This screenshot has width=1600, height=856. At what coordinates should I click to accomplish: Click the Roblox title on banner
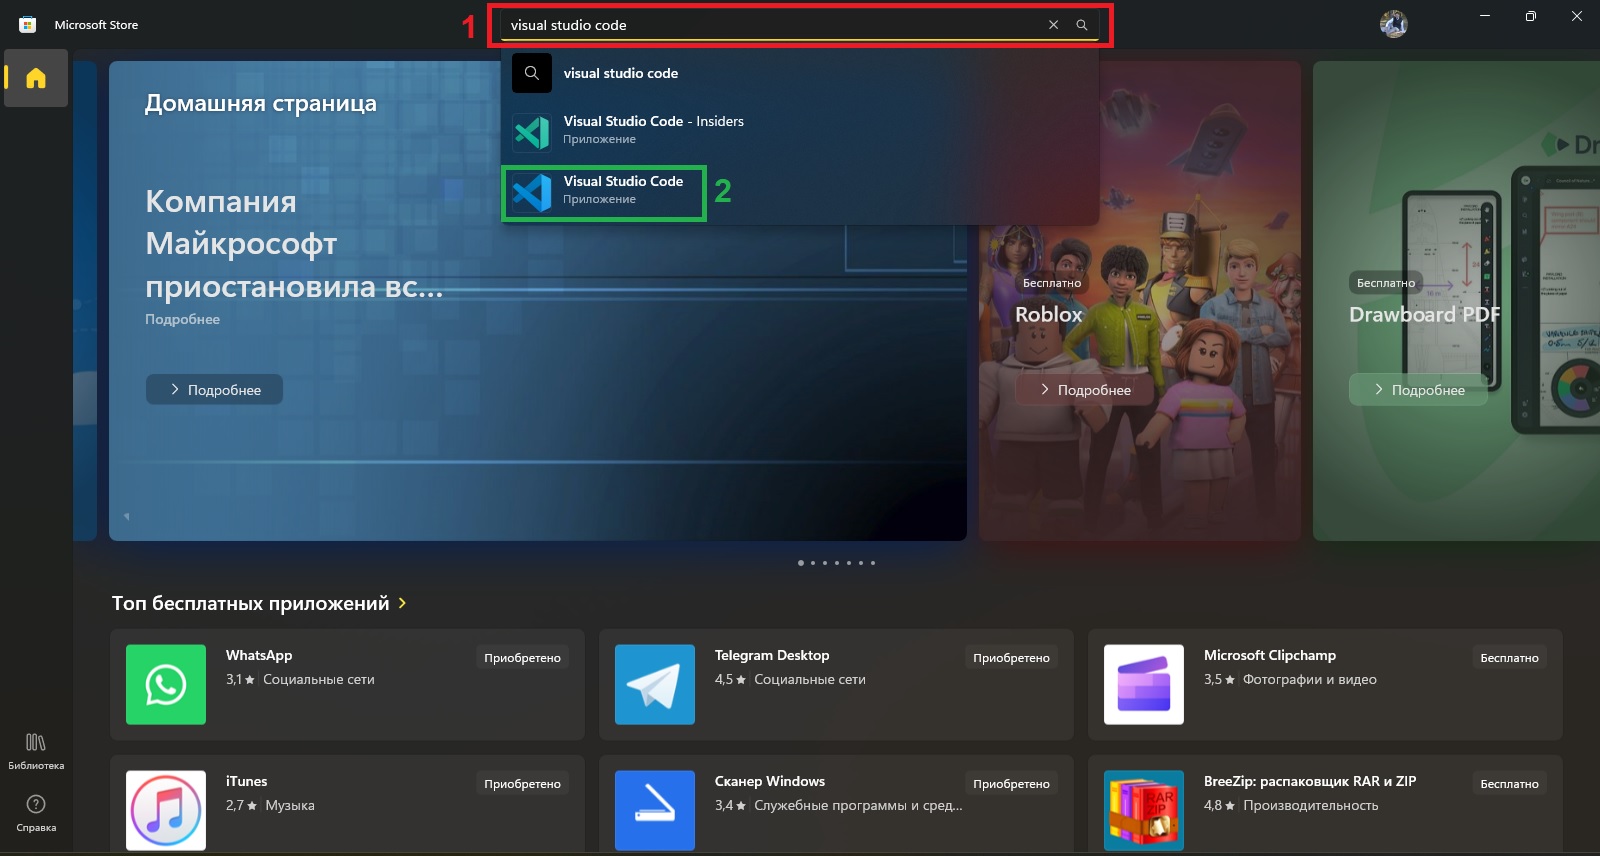point(1049,314)
